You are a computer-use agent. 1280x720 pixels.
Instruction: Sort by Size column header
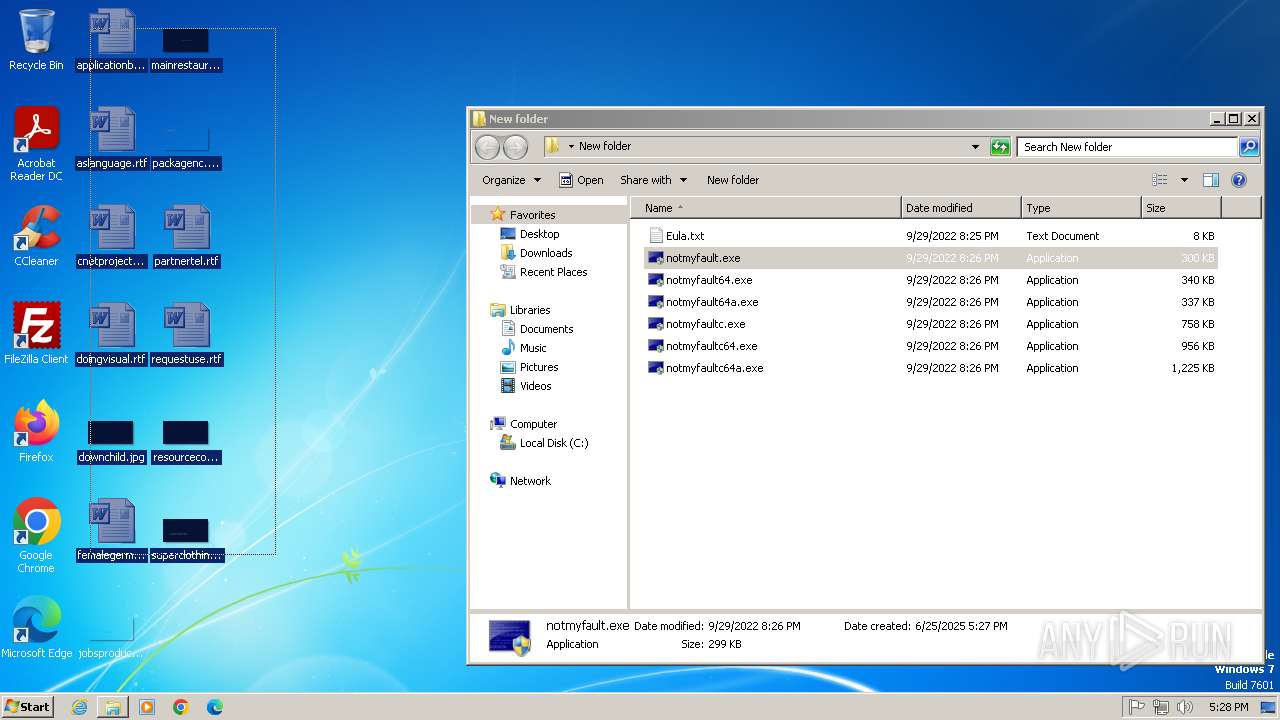1181,208
